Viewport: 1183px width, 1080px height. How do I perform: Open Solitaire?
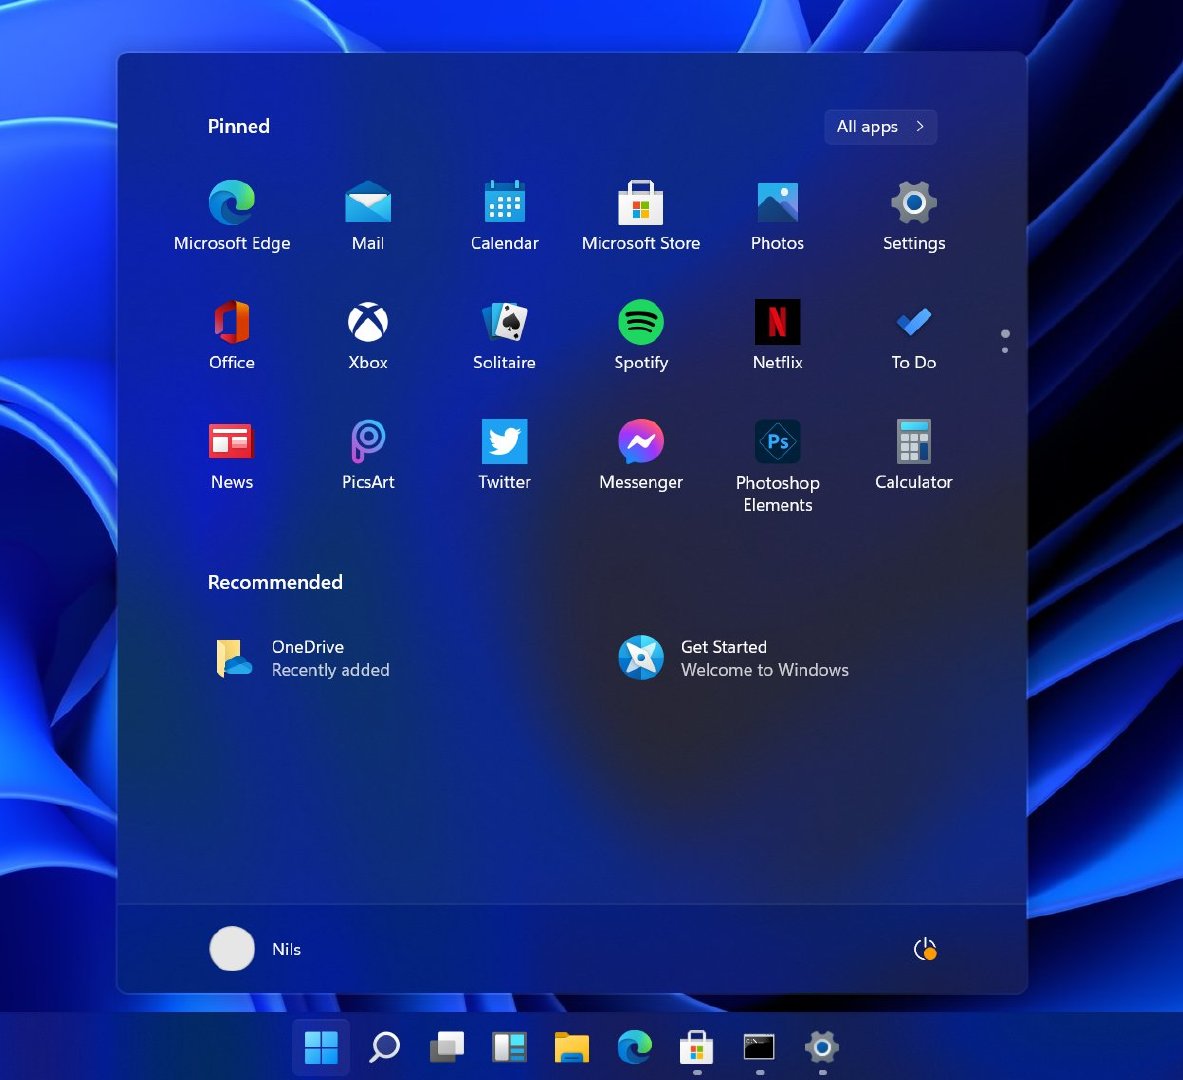pyautogui.click(x=504, y=335)
